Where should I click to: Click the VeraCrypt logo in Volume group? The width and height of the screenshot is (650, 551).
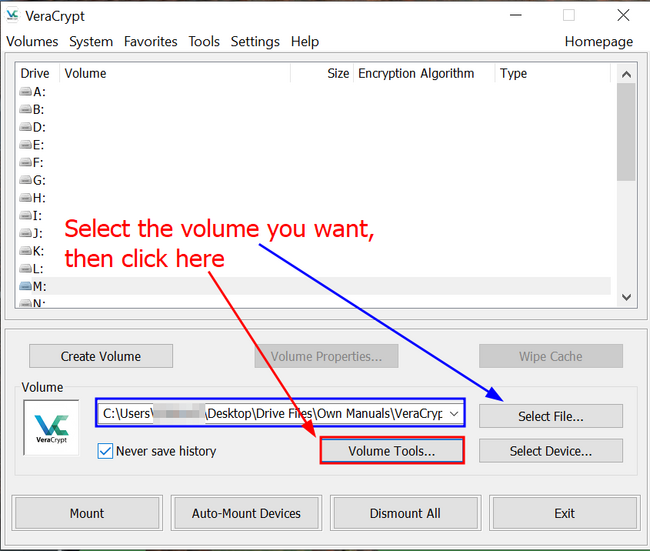(x=51, y=428)
